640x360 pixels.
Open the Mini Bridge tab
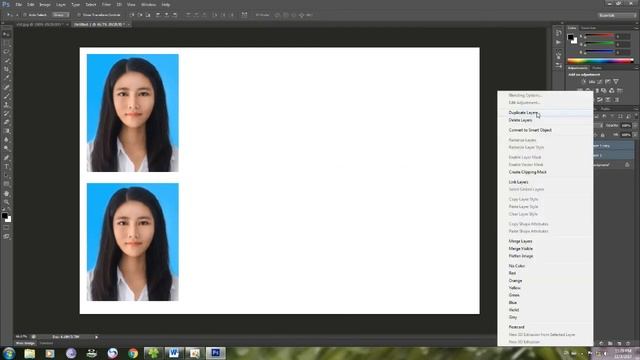pos(25,344)
